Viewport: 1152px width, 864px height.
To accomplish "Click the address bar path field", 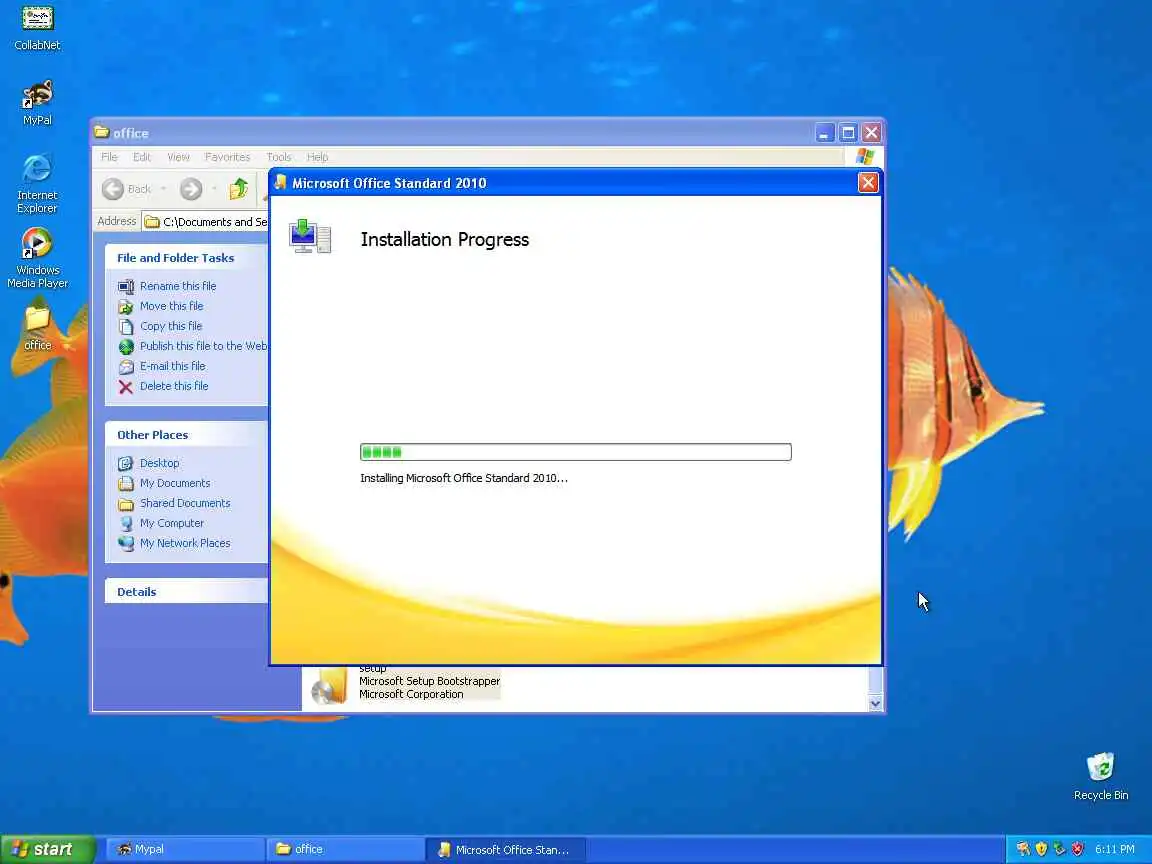I will [206, 222].
